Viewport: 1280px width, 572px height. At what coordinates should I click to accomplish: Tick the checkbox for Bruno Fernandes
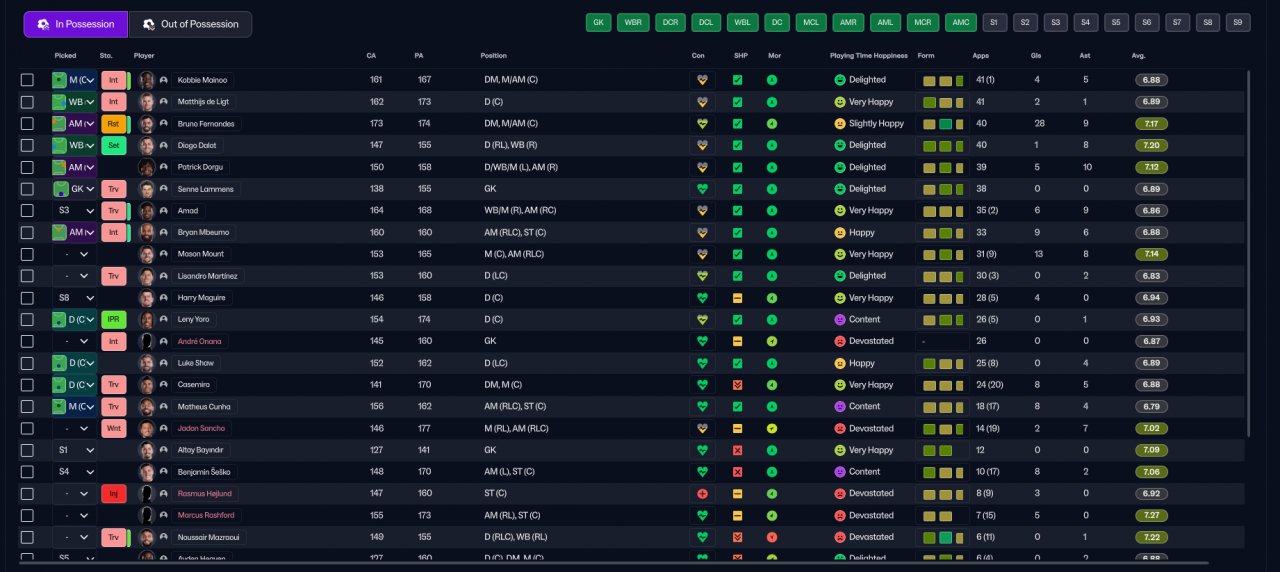point(27,124)
